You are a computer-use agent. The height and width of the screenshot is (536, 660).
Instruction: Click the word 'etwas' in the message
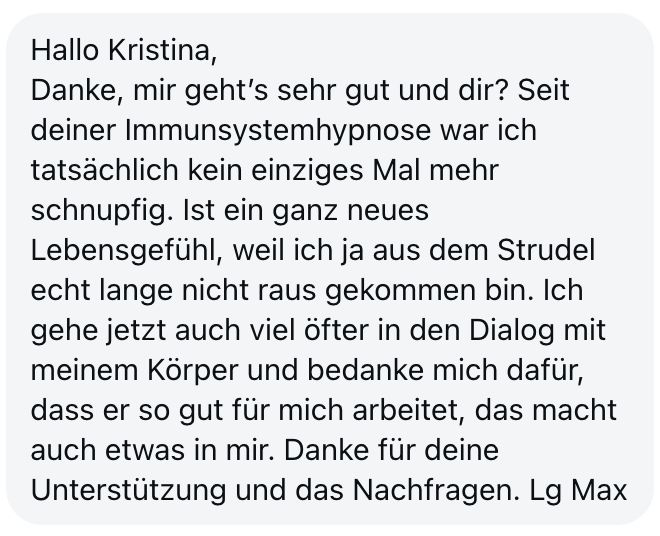[x=140, y=451]
